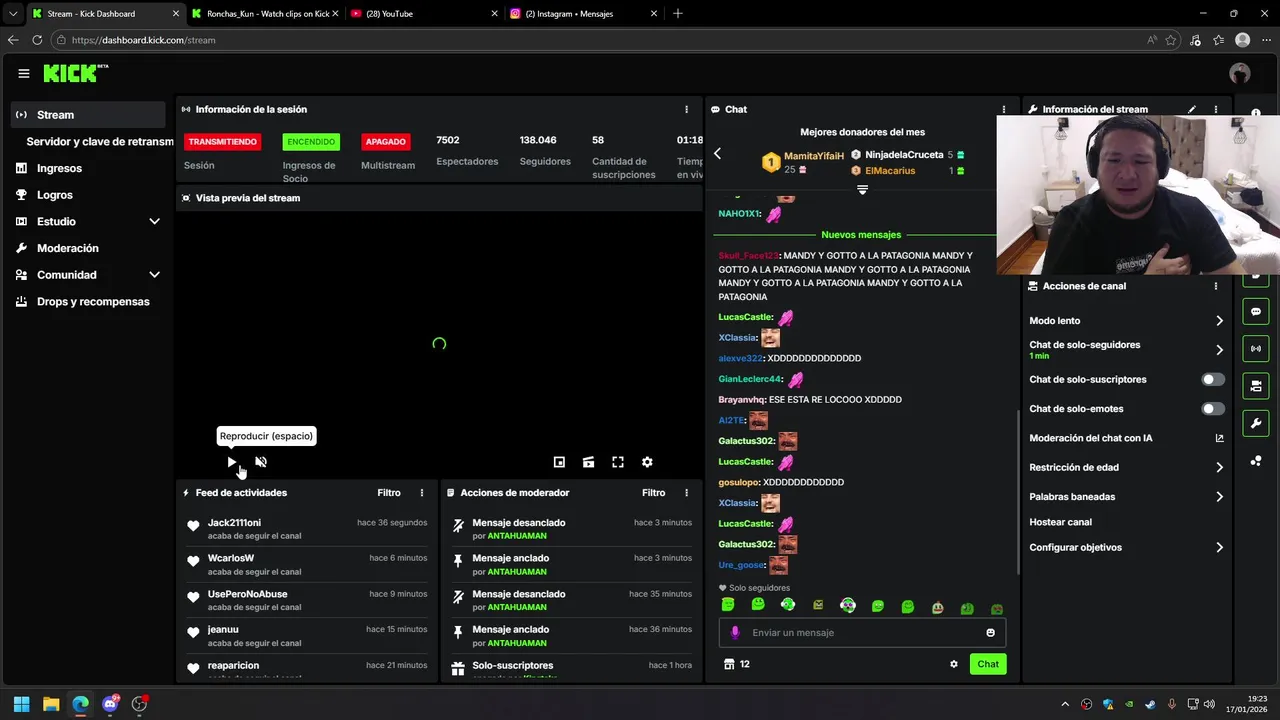Click the green Chat send button
Image resolution: width=1280 pixels, height=720 pixels.
tap(988, 664)
